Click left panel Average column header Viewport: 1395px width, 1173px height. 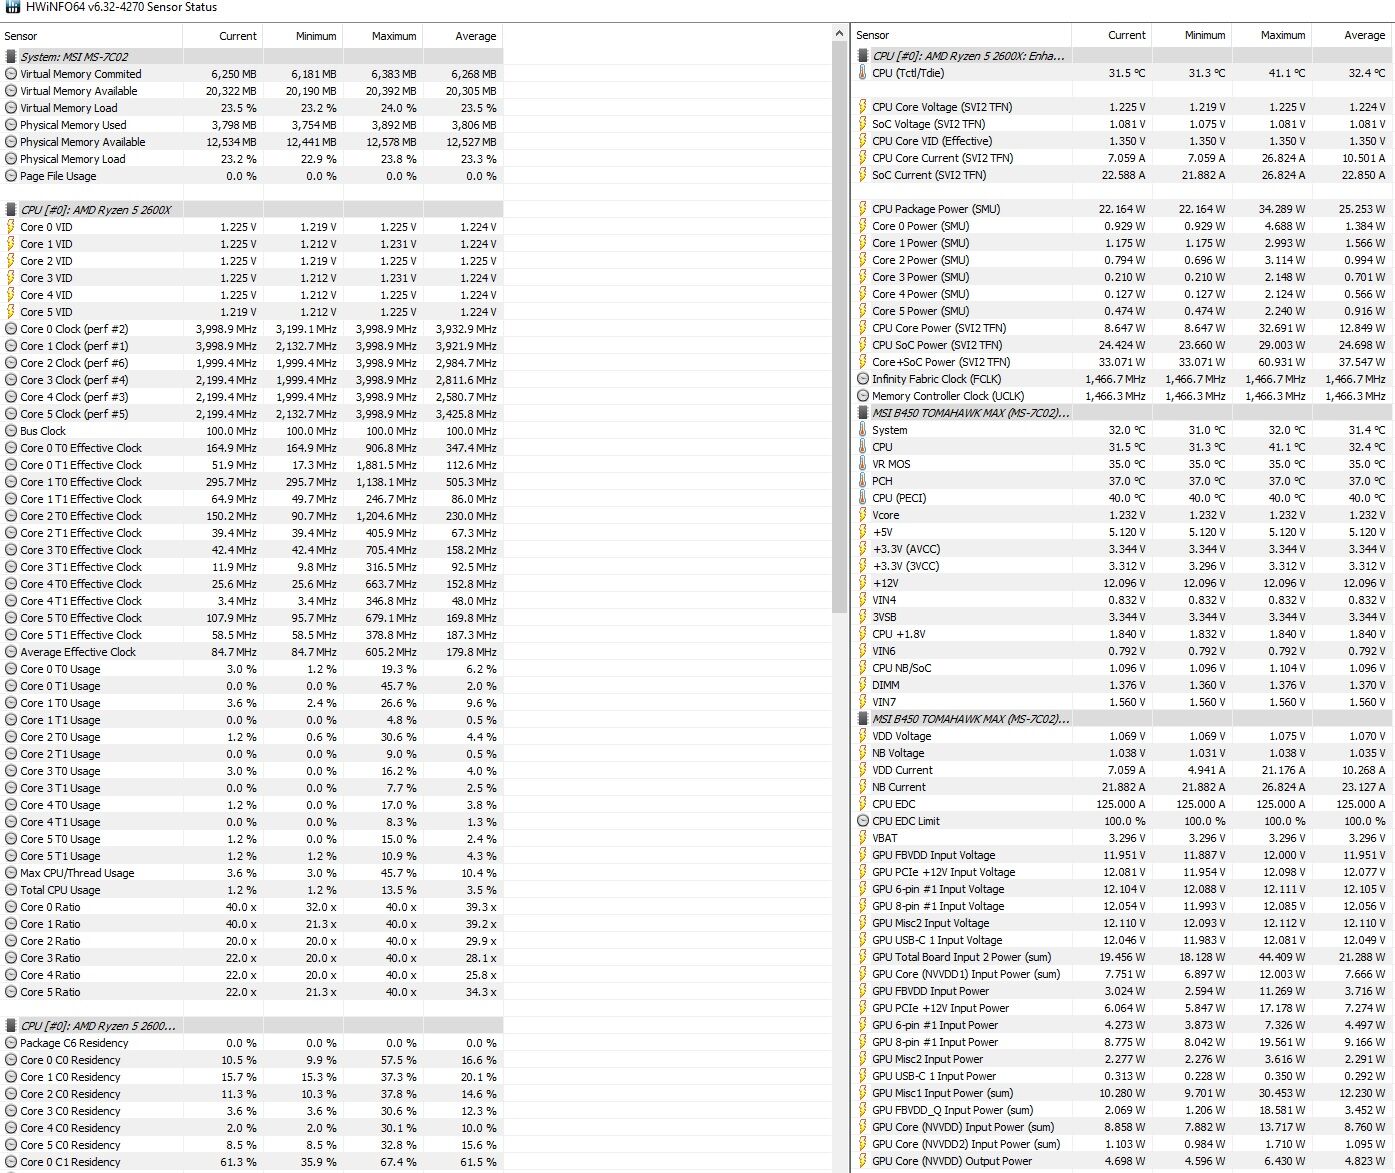[x=462, y=36]
